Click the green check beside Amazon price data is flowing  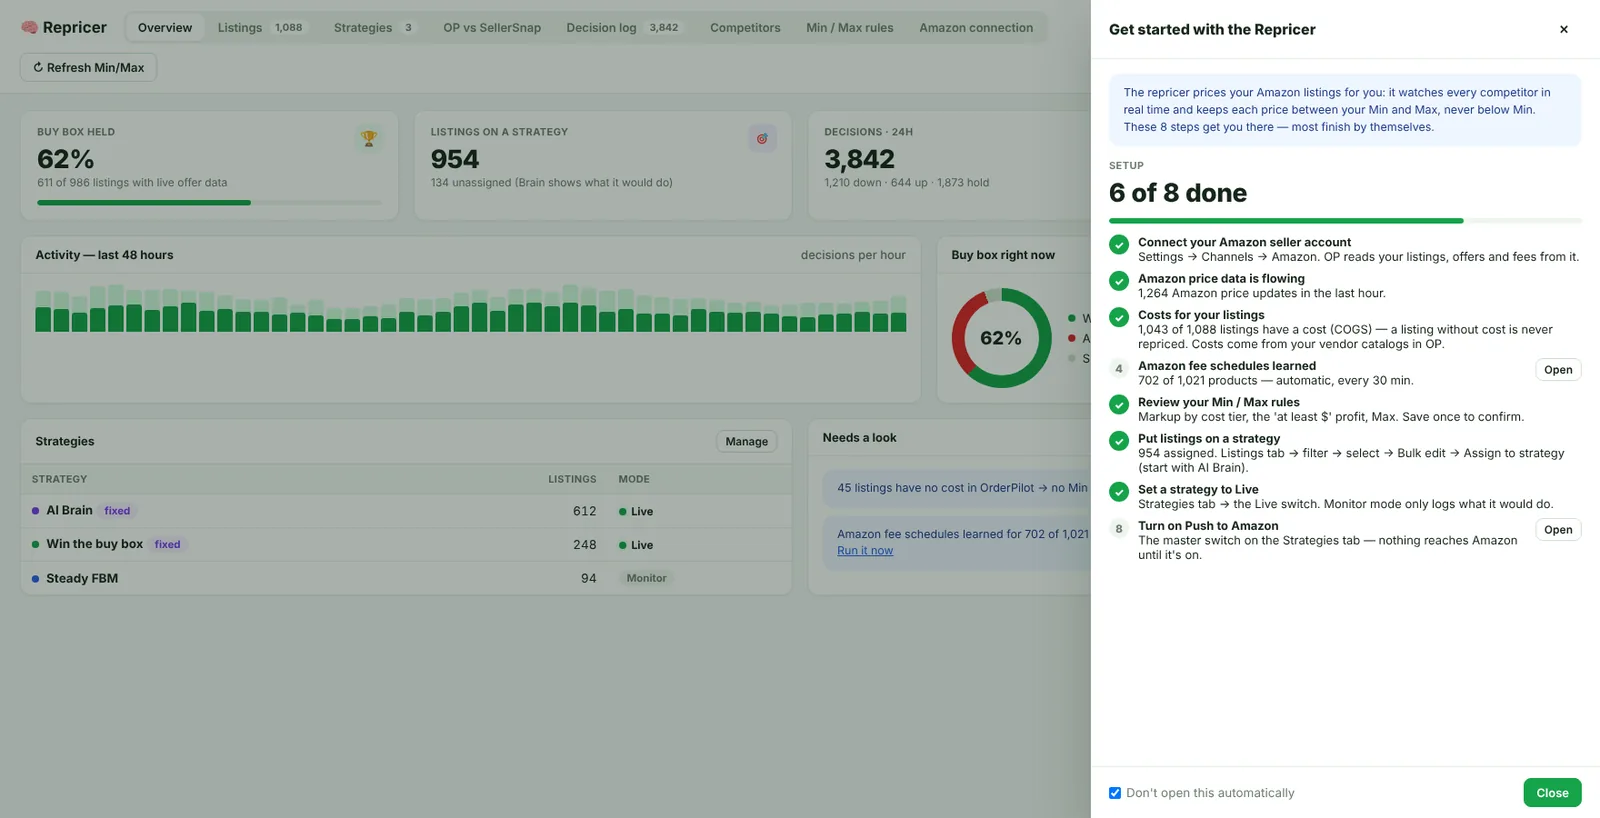[x=1119, y=281]
